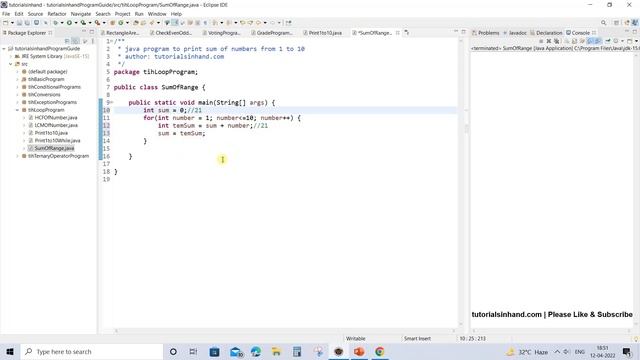Open the Run menu

tap(139, 14)
